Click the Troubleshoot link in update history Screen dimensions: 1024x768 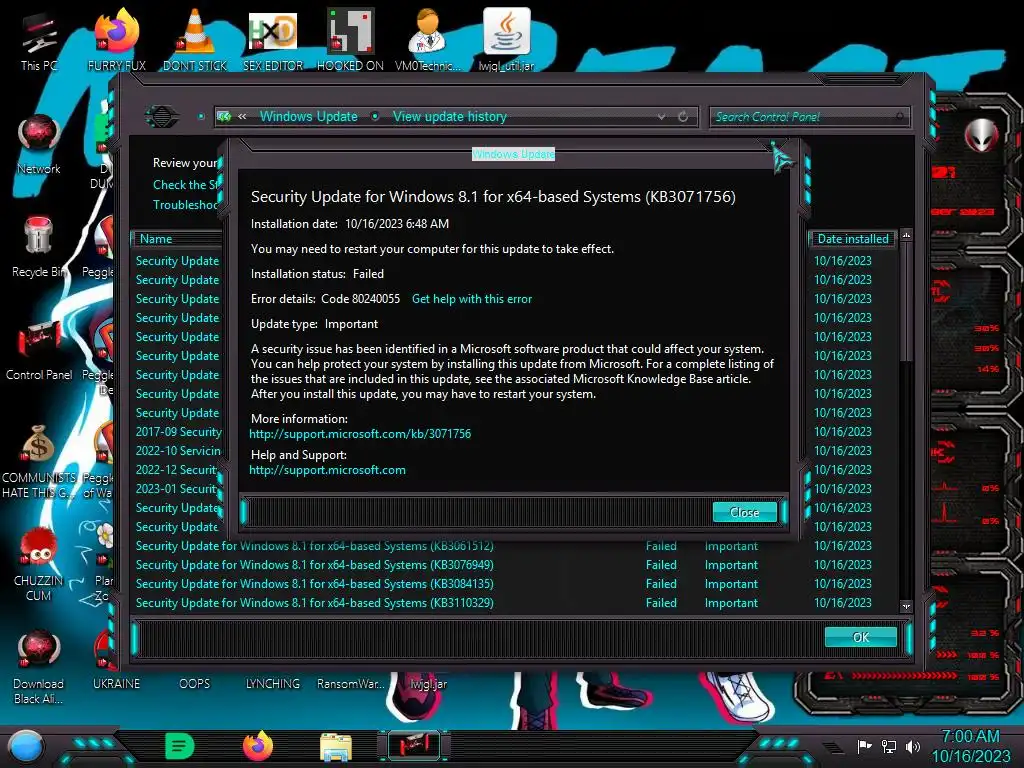click(185, 204)
